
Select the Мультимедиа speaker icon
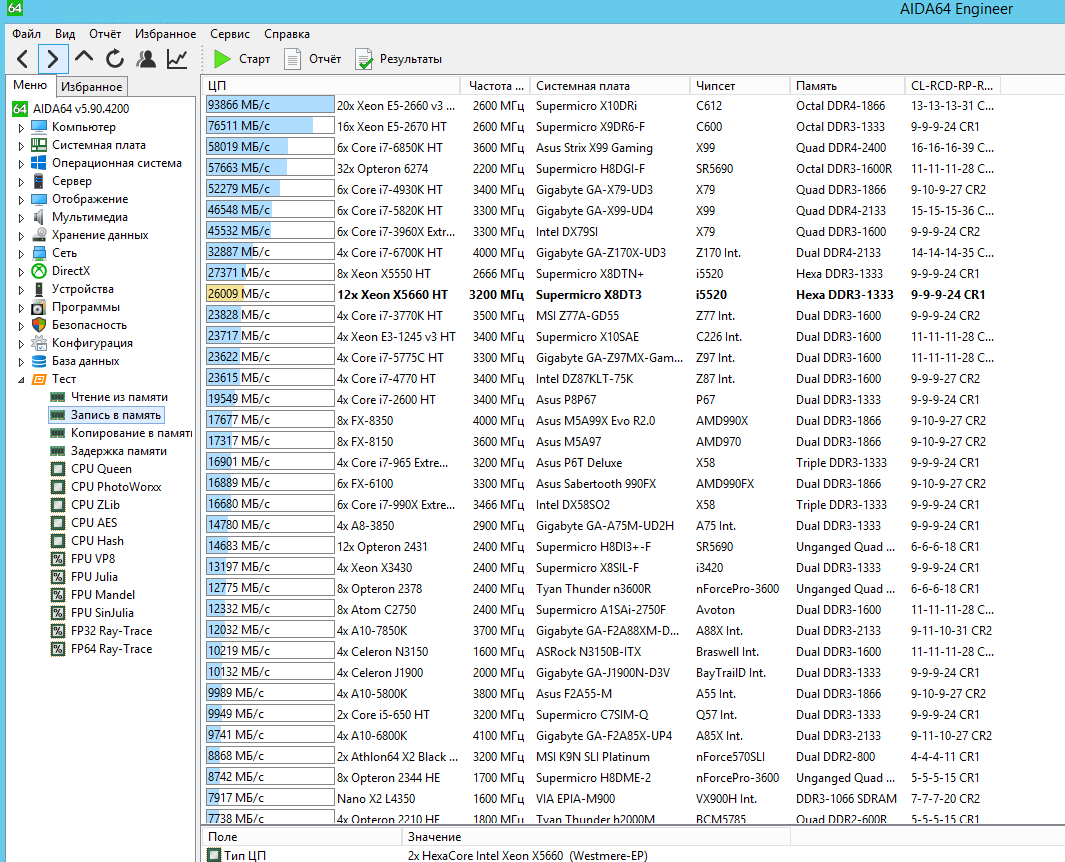(39, 217)
